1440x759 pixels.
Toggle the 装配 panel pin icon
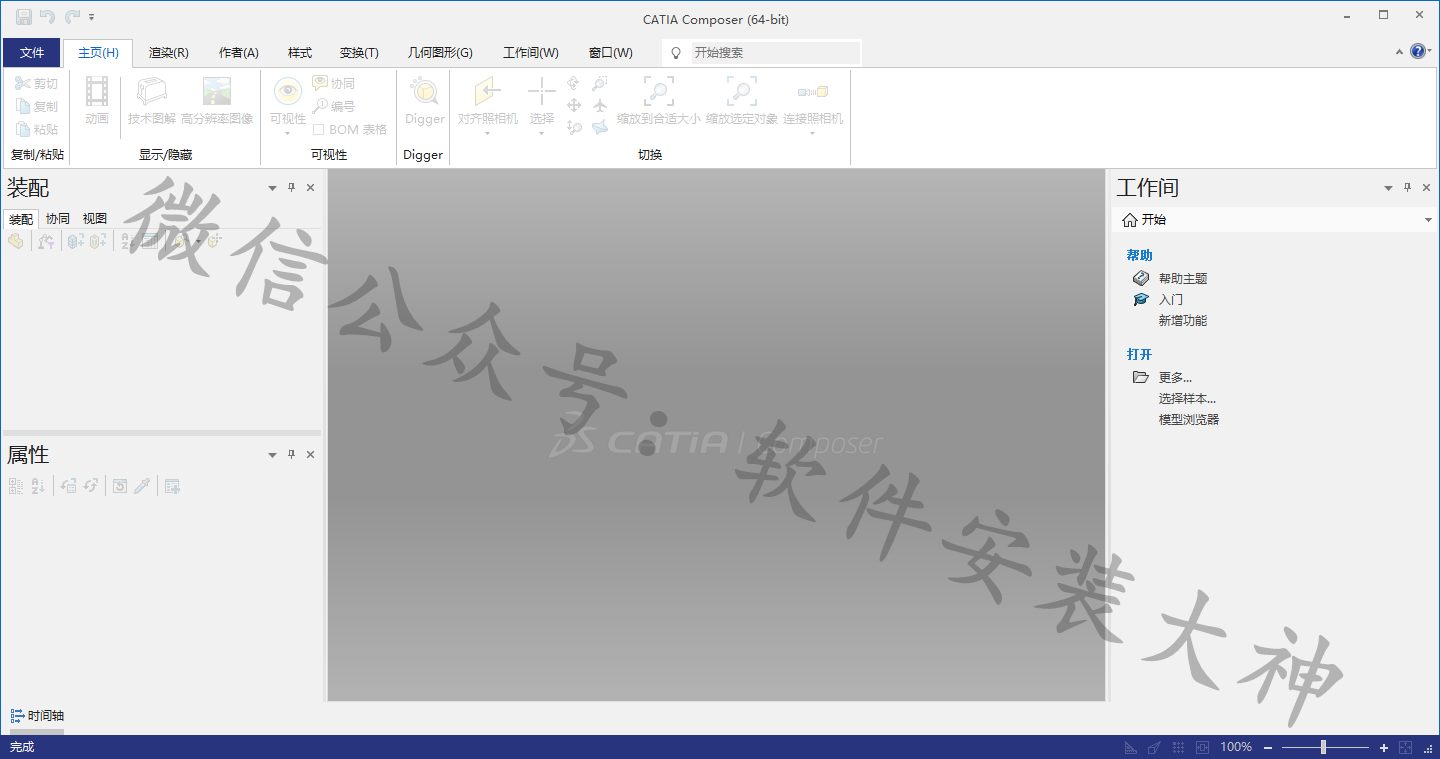click(x=292, y=188)
